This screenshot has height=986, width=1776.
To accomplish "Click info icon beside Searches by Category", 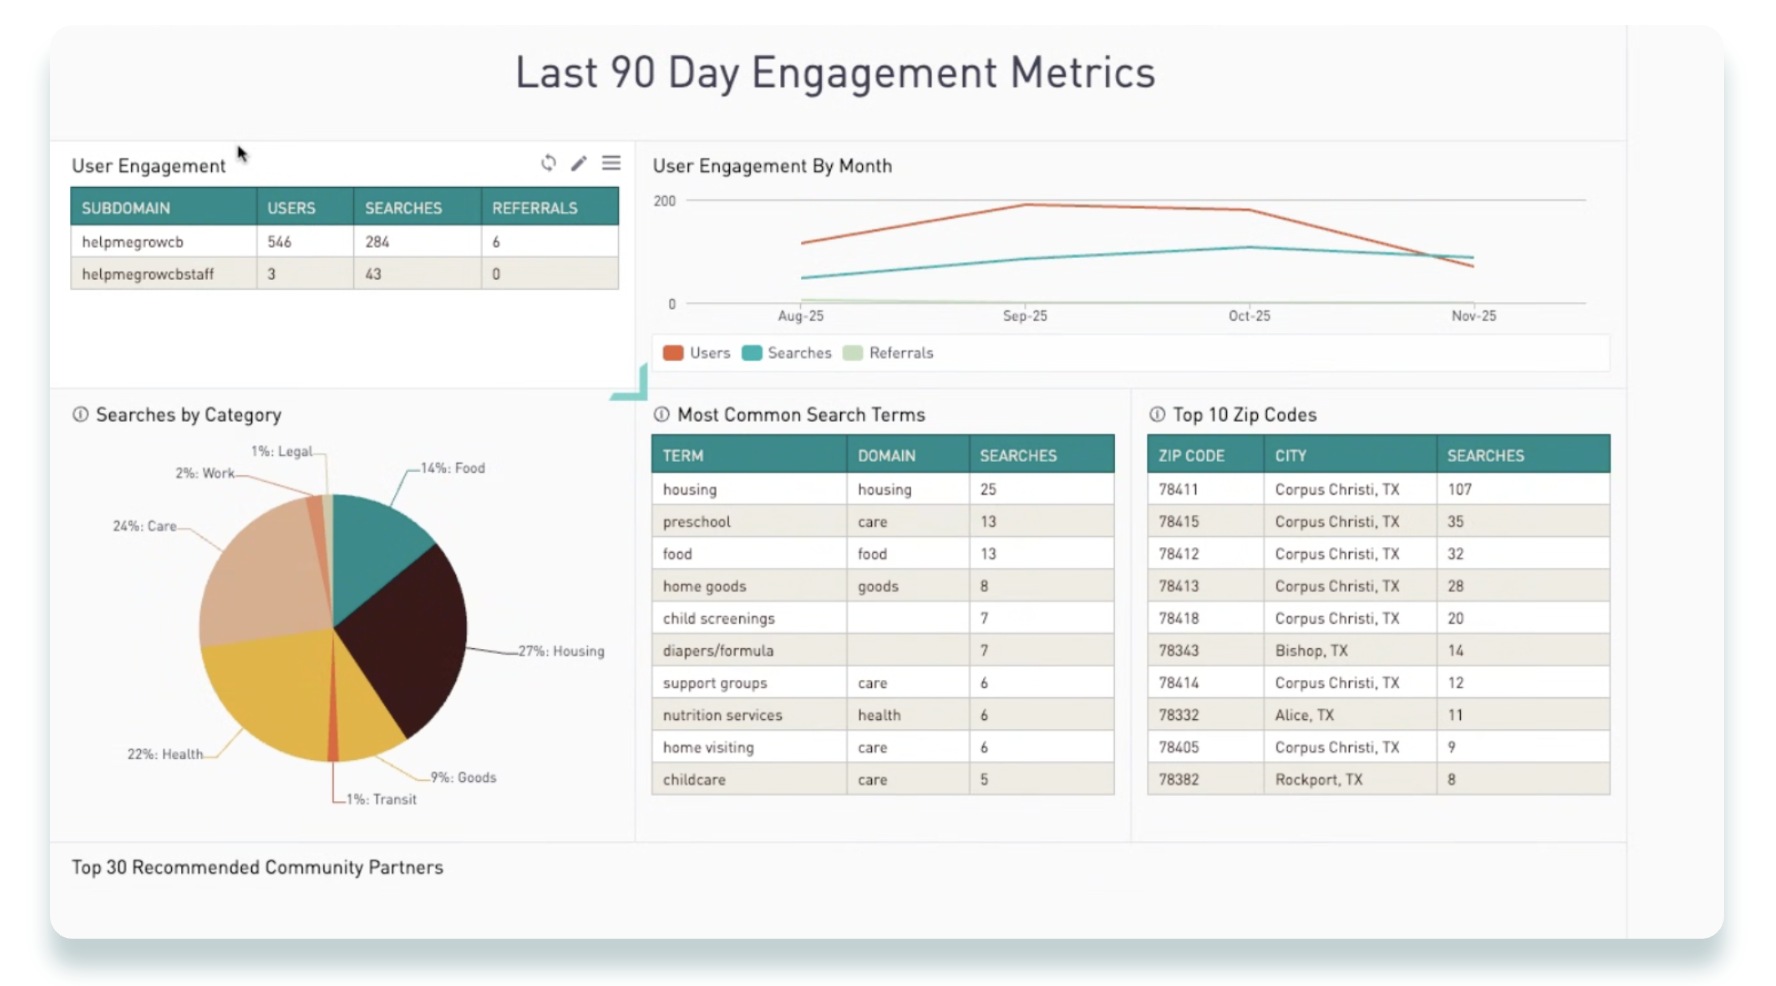I will point(80,415).
